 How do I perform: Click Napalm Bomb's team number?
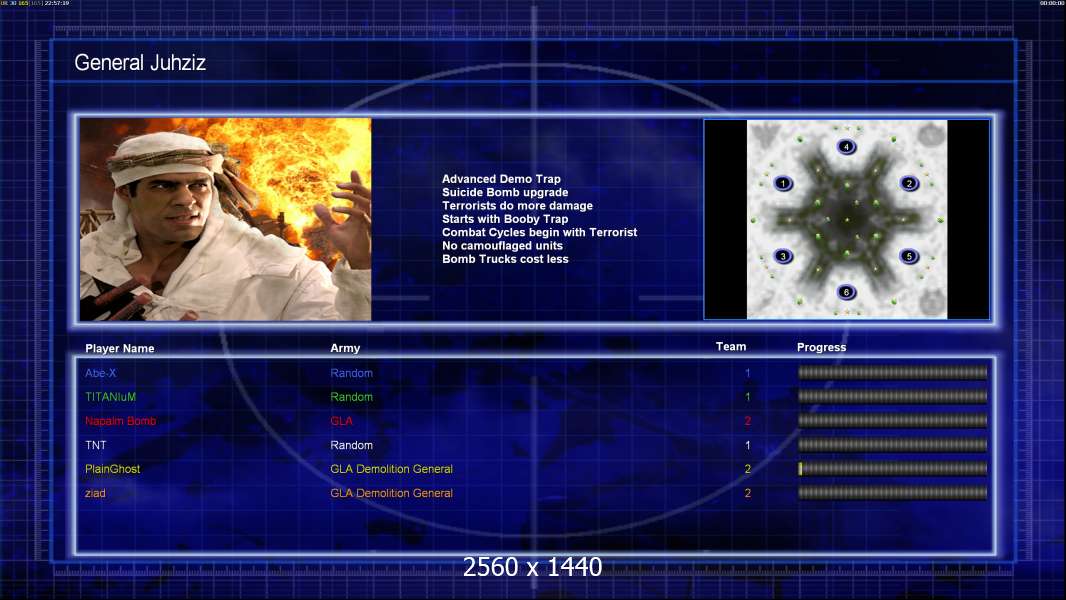coord(747,421)
